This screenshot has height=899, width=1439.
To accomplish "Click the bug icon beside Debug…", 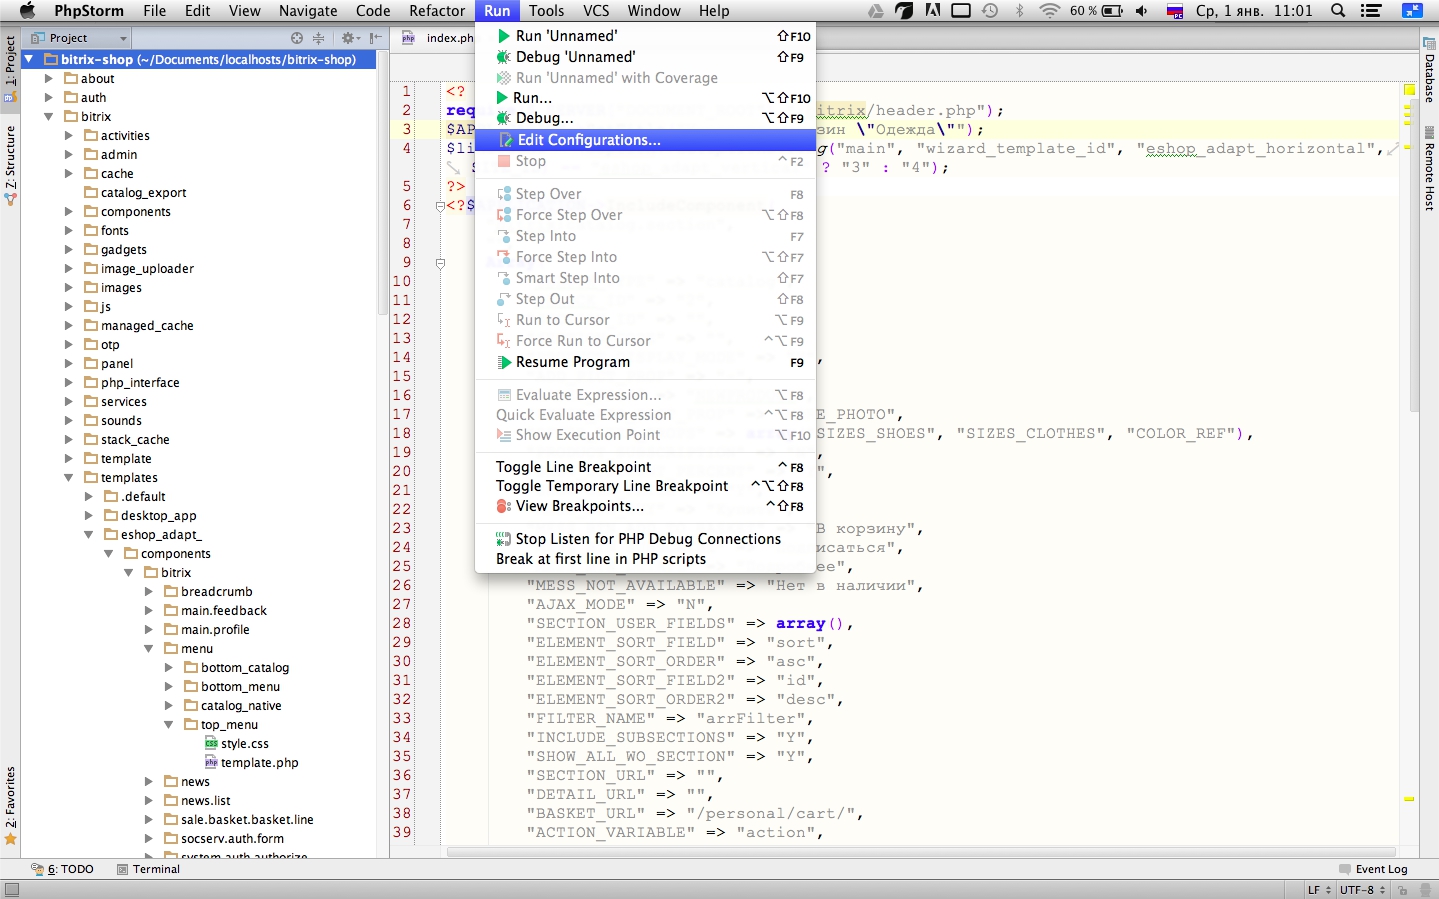I will click(x=504, y=118).
